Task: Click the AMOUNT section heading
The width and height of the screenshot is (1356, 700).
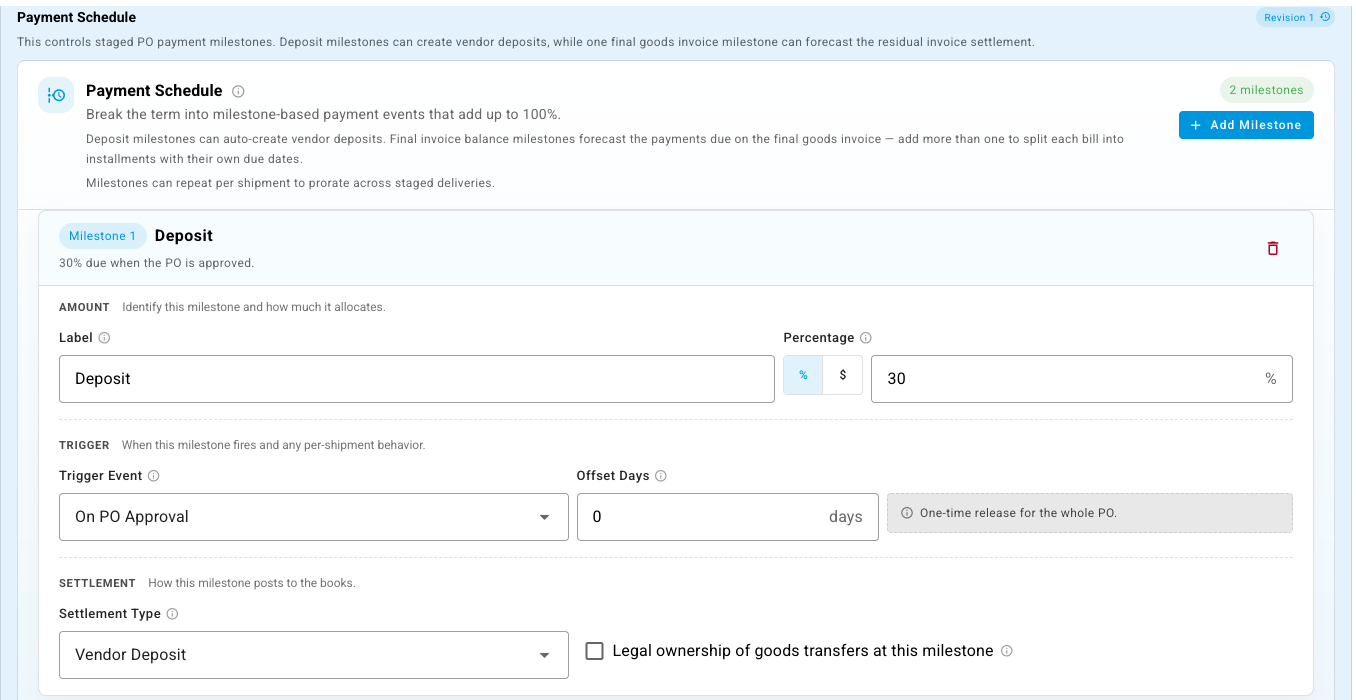Action: pyautogui.click(x=84, y=307)
